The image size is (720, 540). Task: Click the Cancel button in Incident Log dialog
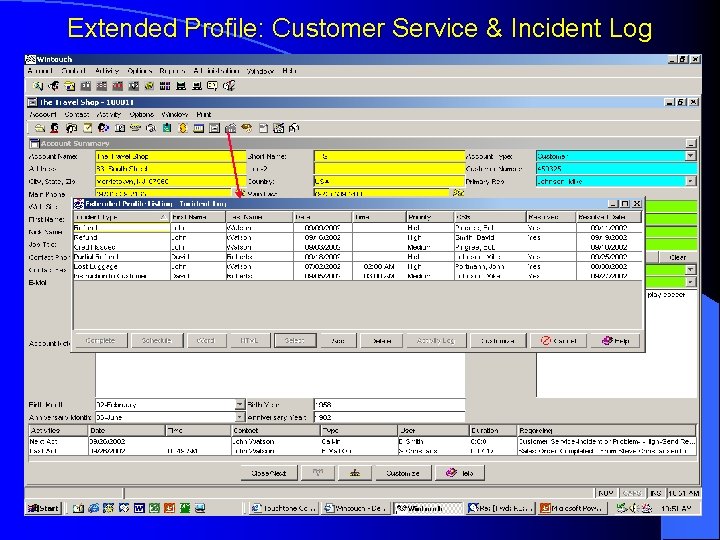point(559,341)
